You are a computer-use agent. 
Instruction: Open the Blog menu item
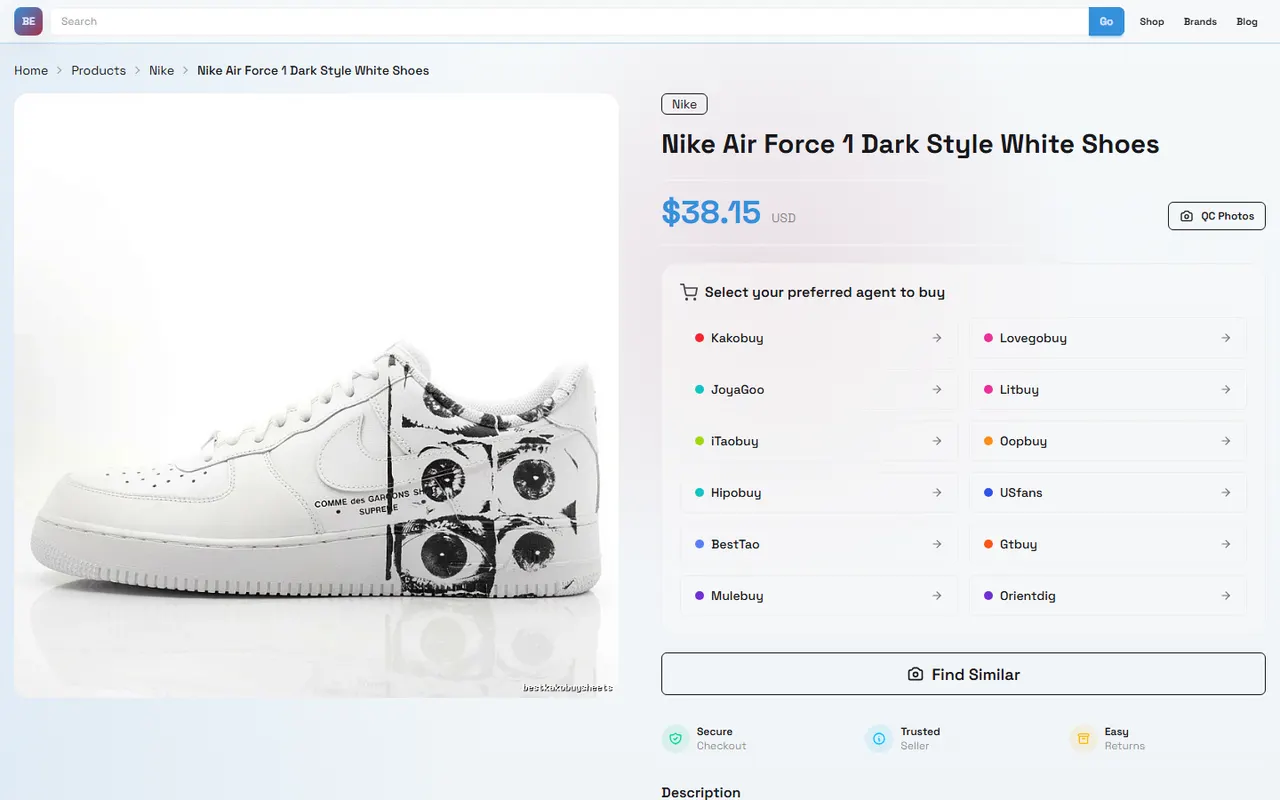1247,21
